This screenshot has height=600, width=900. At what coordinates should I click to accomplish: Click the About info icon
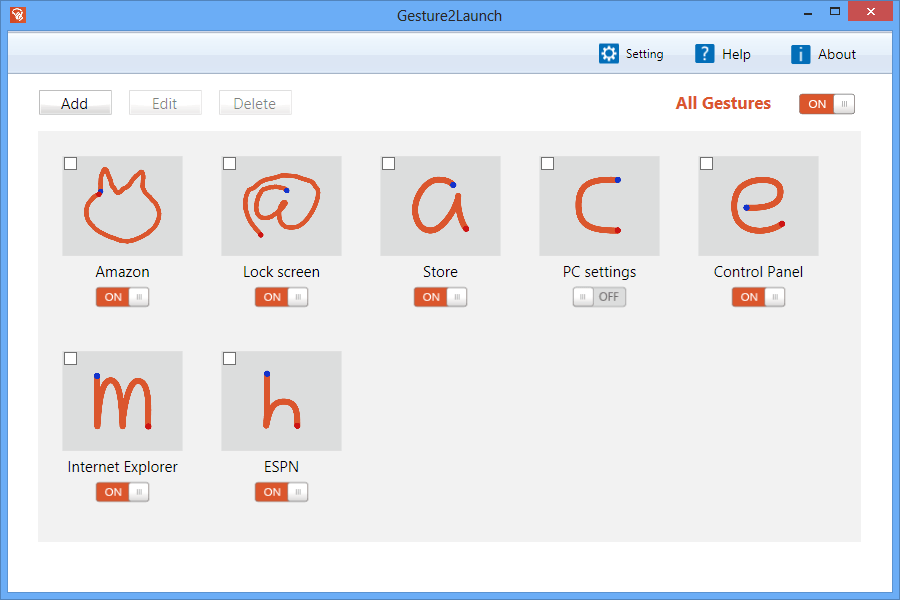(x=800, y=54)
